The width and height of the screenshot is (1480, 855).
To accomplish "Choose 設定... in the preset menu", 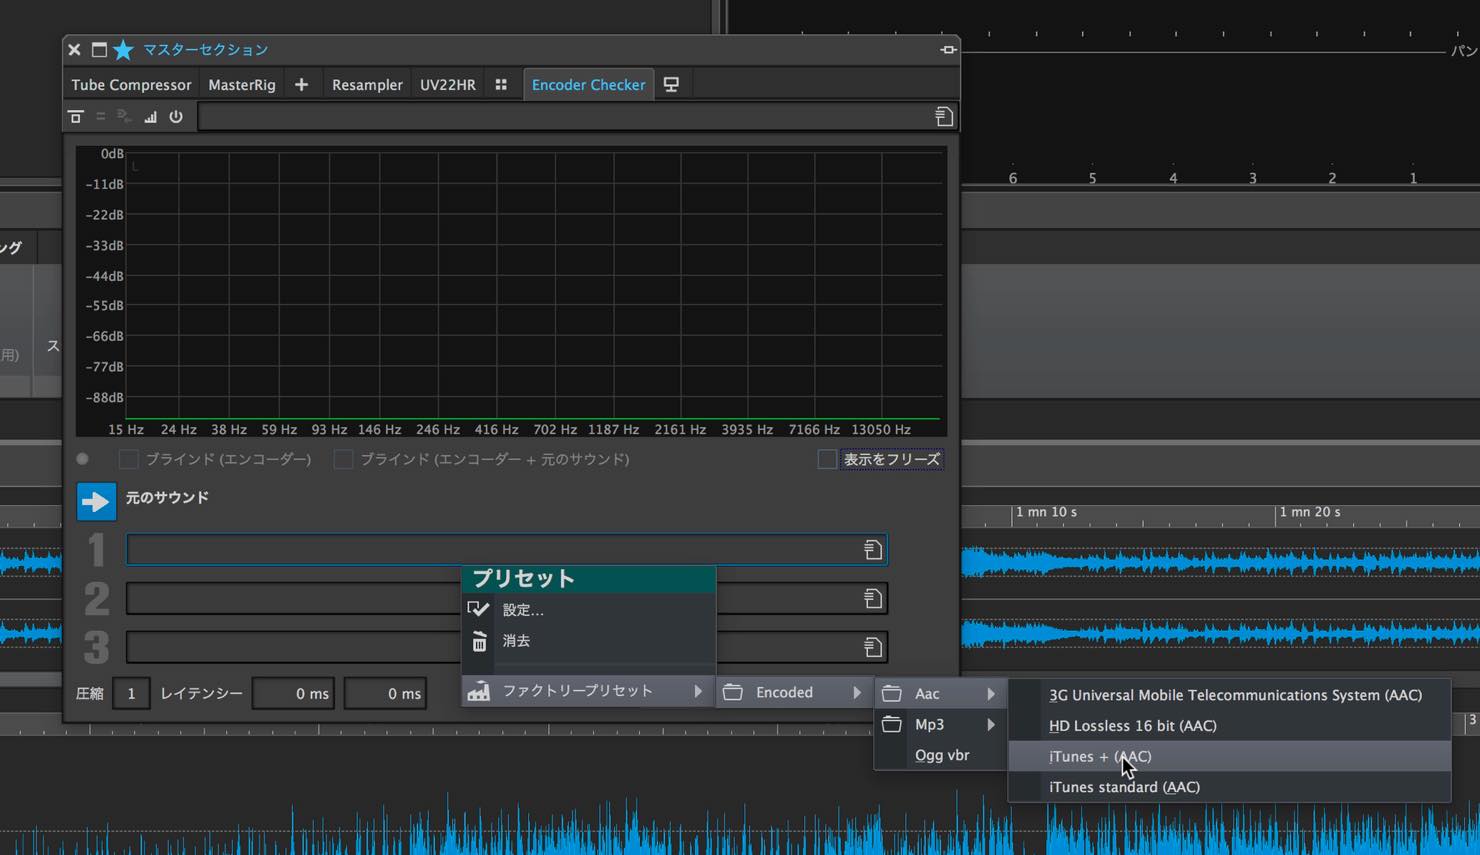I will click(x=588, y=610).
